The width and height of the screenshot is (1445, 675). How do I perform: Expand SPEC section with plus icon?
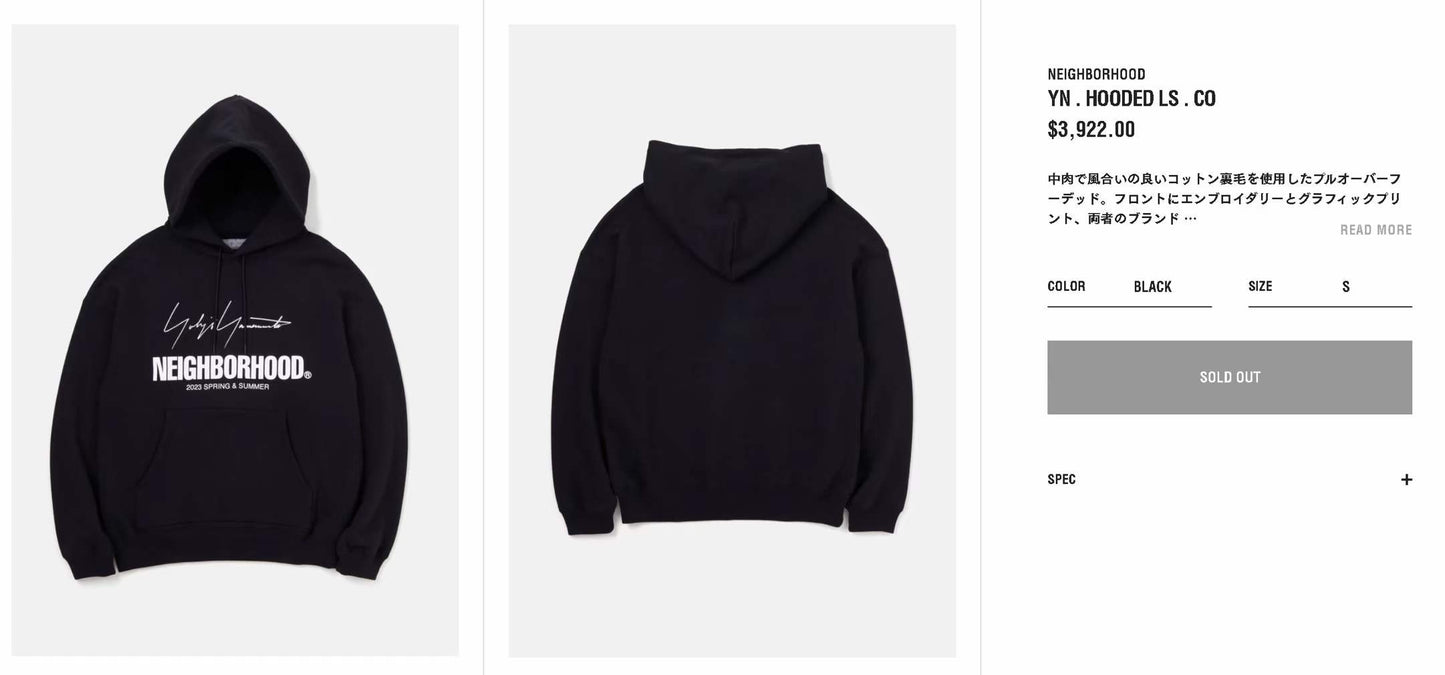click(x=1406, y=479)
